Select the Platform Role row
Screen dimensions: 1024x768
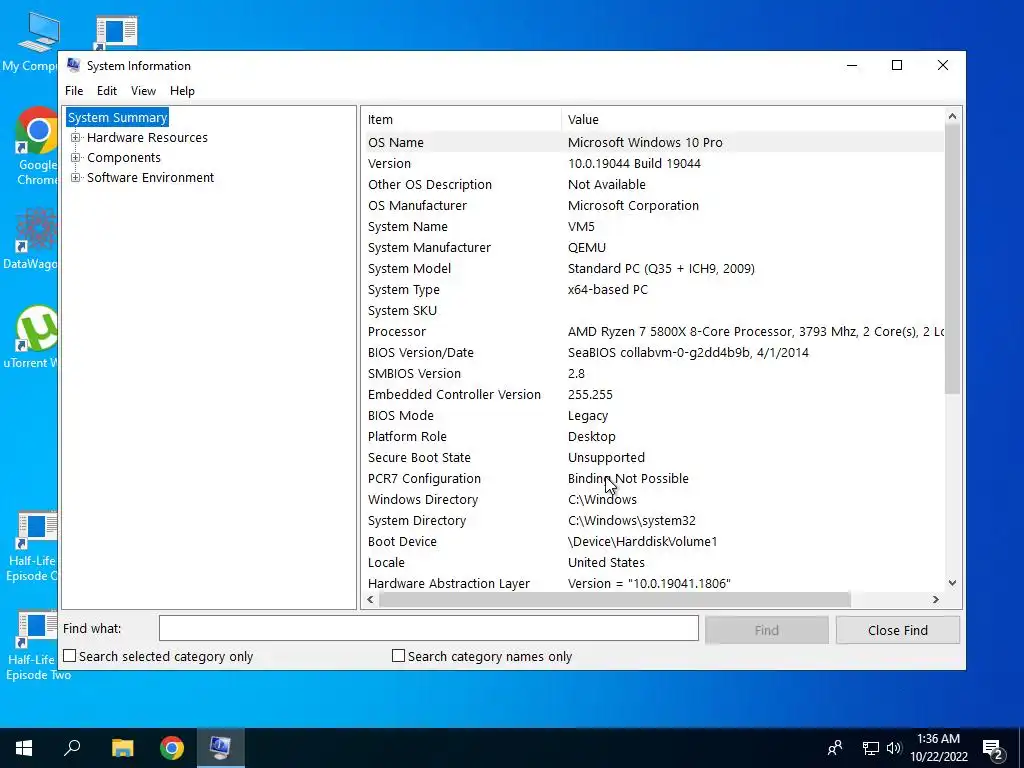tap(653, 436)
